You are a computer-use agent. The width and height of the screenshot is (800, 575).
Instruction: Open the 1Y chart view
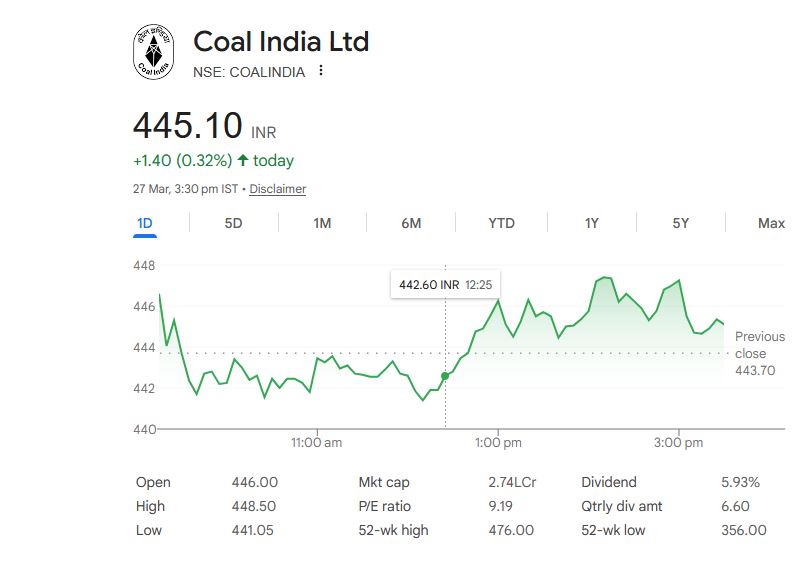[x=591, y=223]
